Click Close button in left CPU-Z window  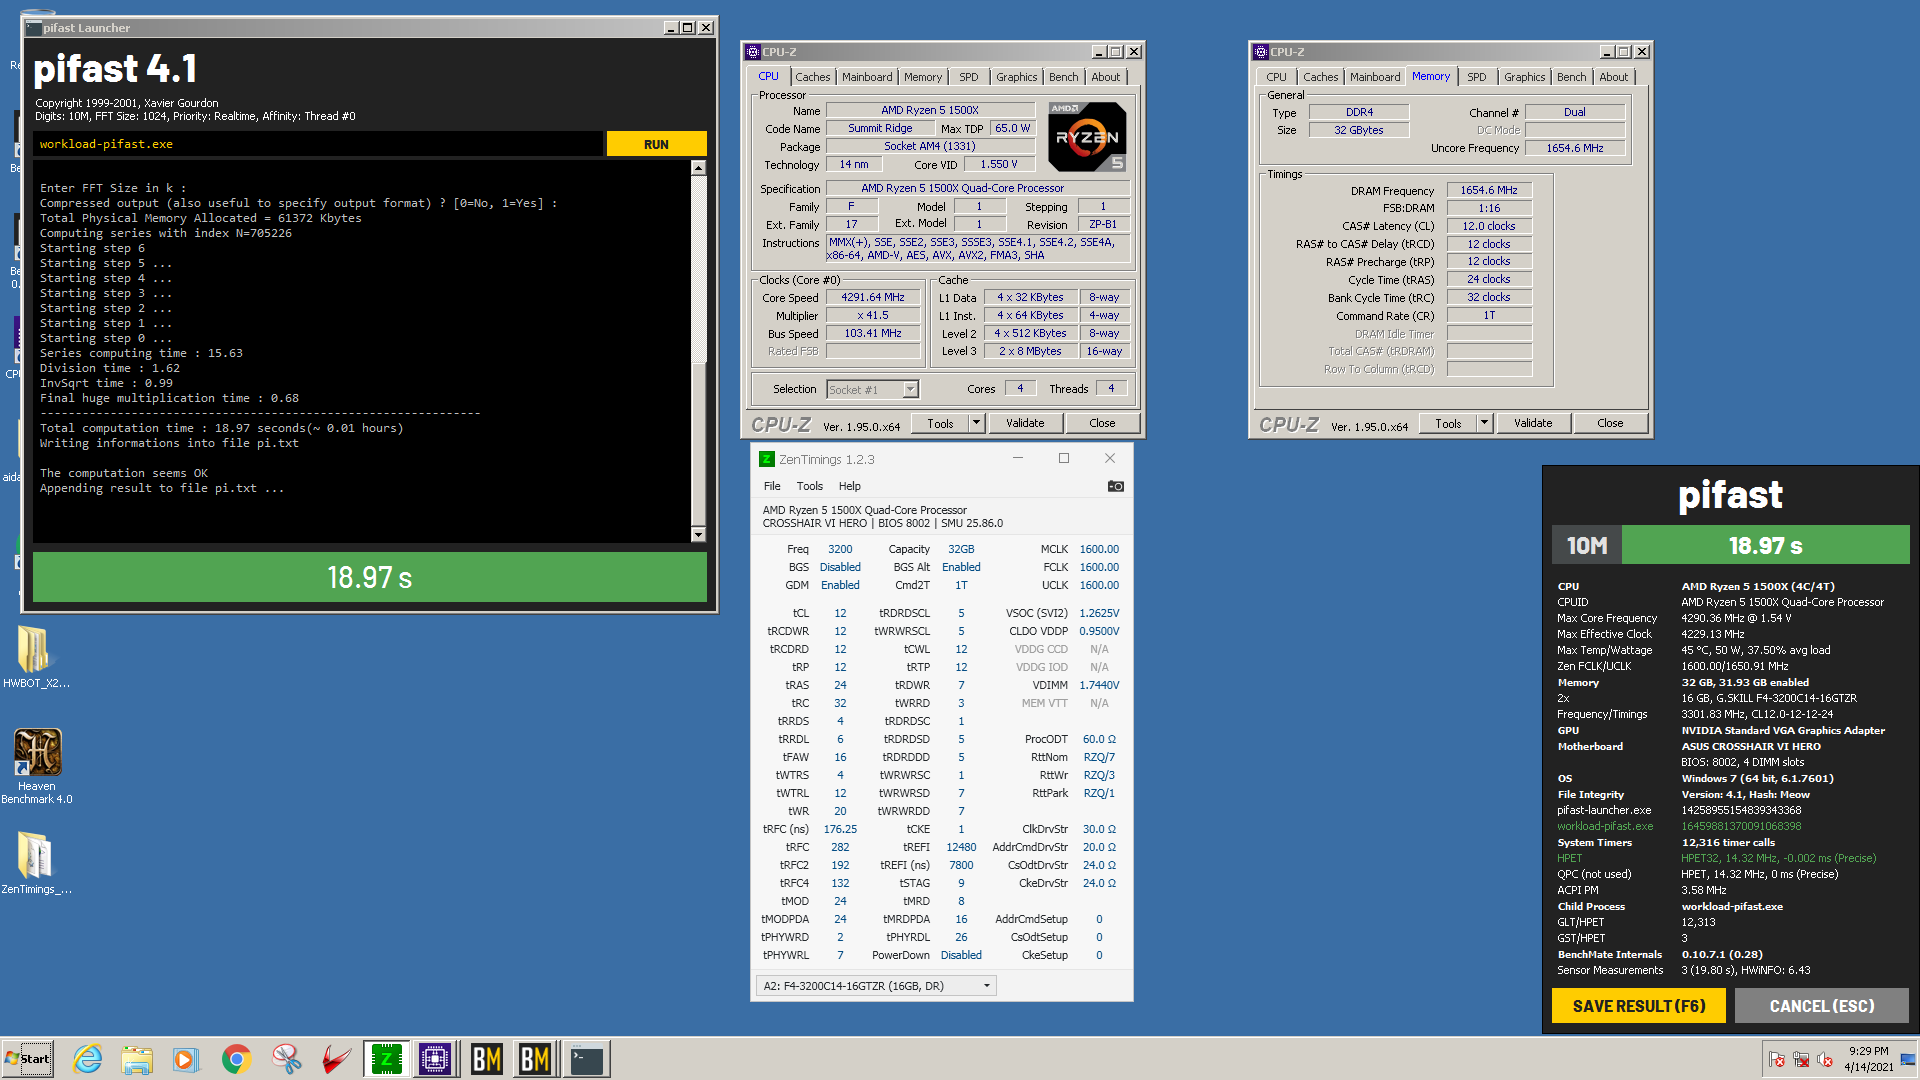(x=1102, y=424)
